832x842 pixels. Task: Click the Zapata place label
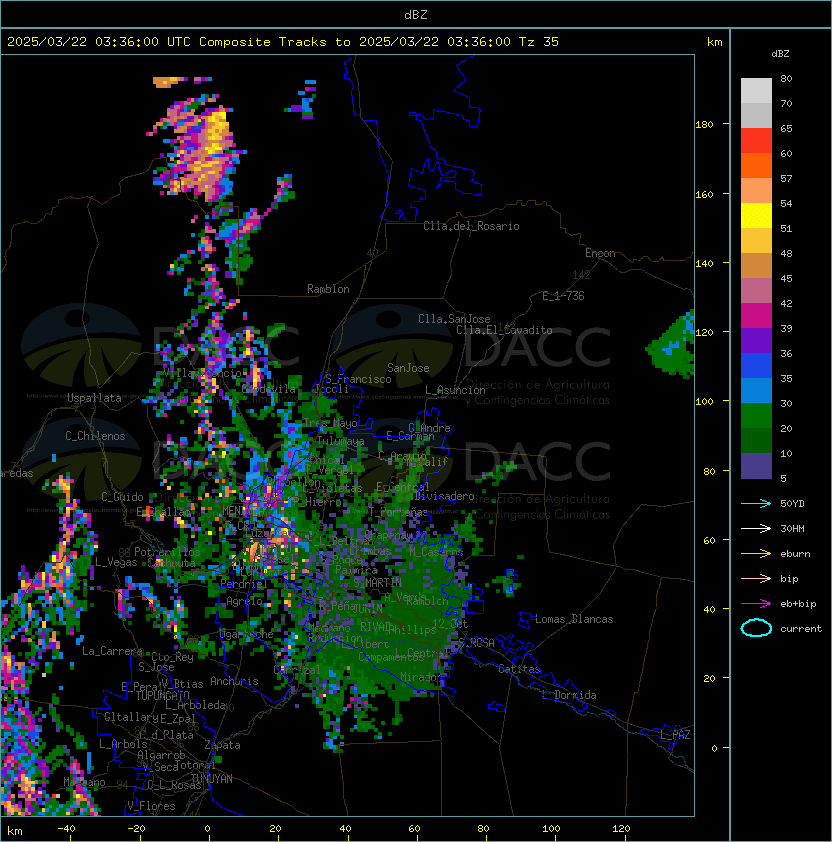pyautogui.click(x=222, y=745)
